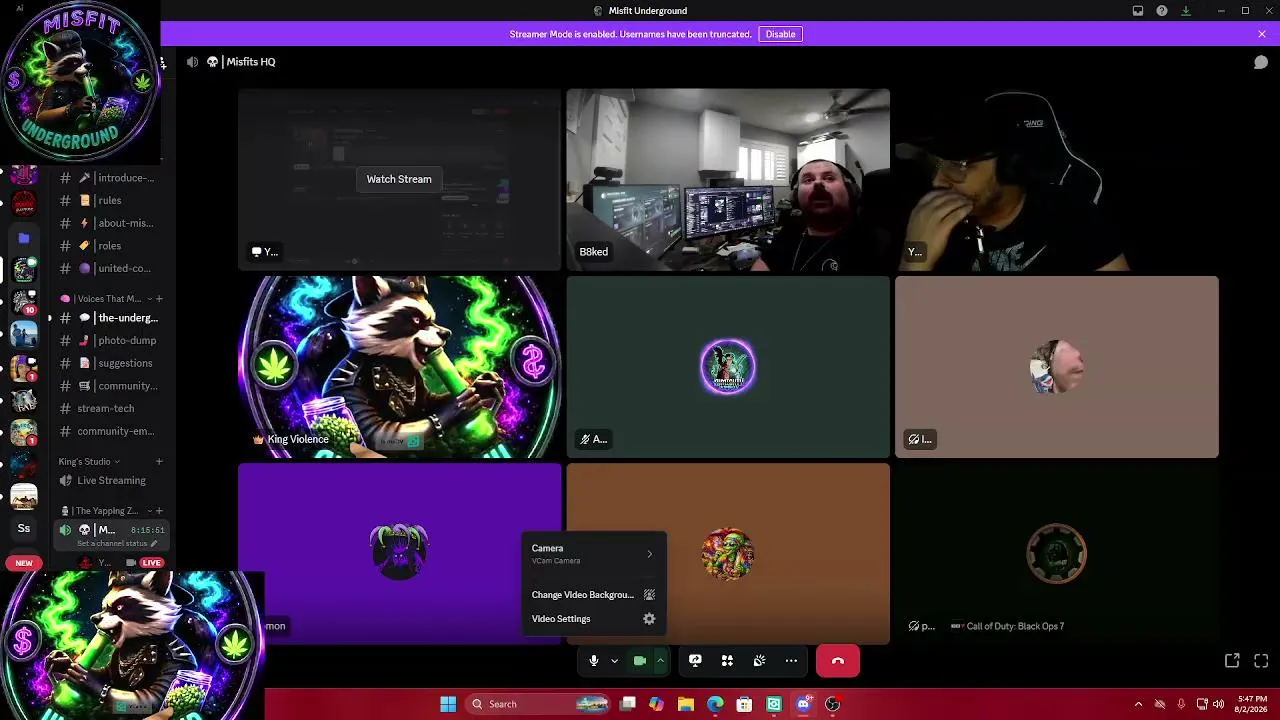
Task: Select King Violence's video tile
Action: (400, 367)
